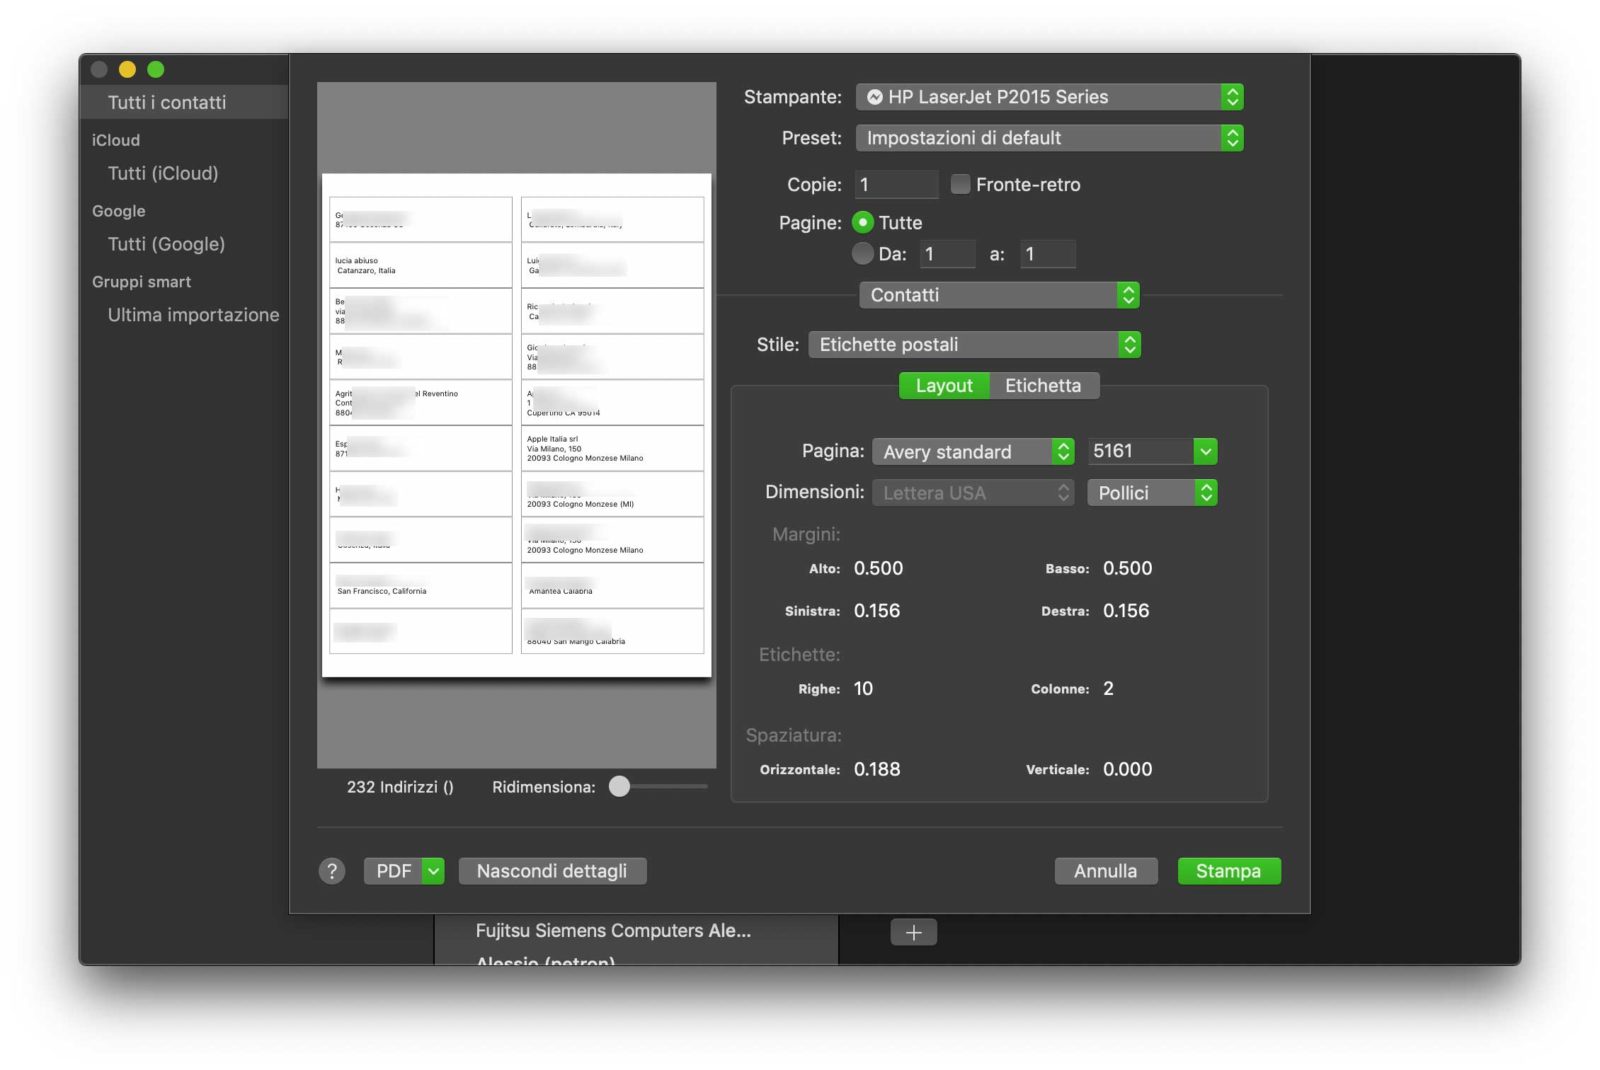Click the Gruppi smart section header

[142, 282]
